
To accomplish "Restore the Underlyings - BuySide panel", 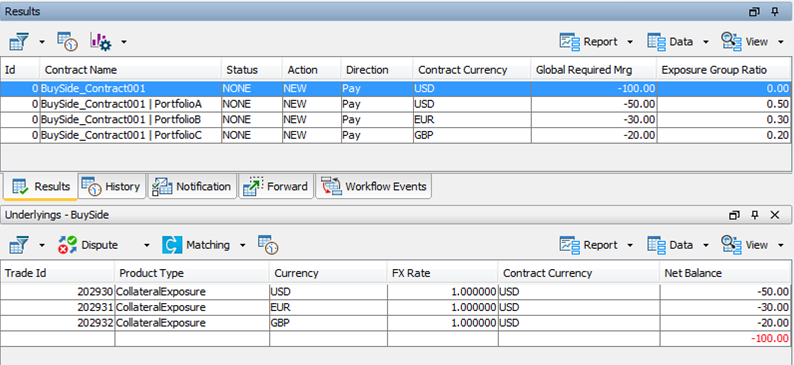I will (734, 215).
